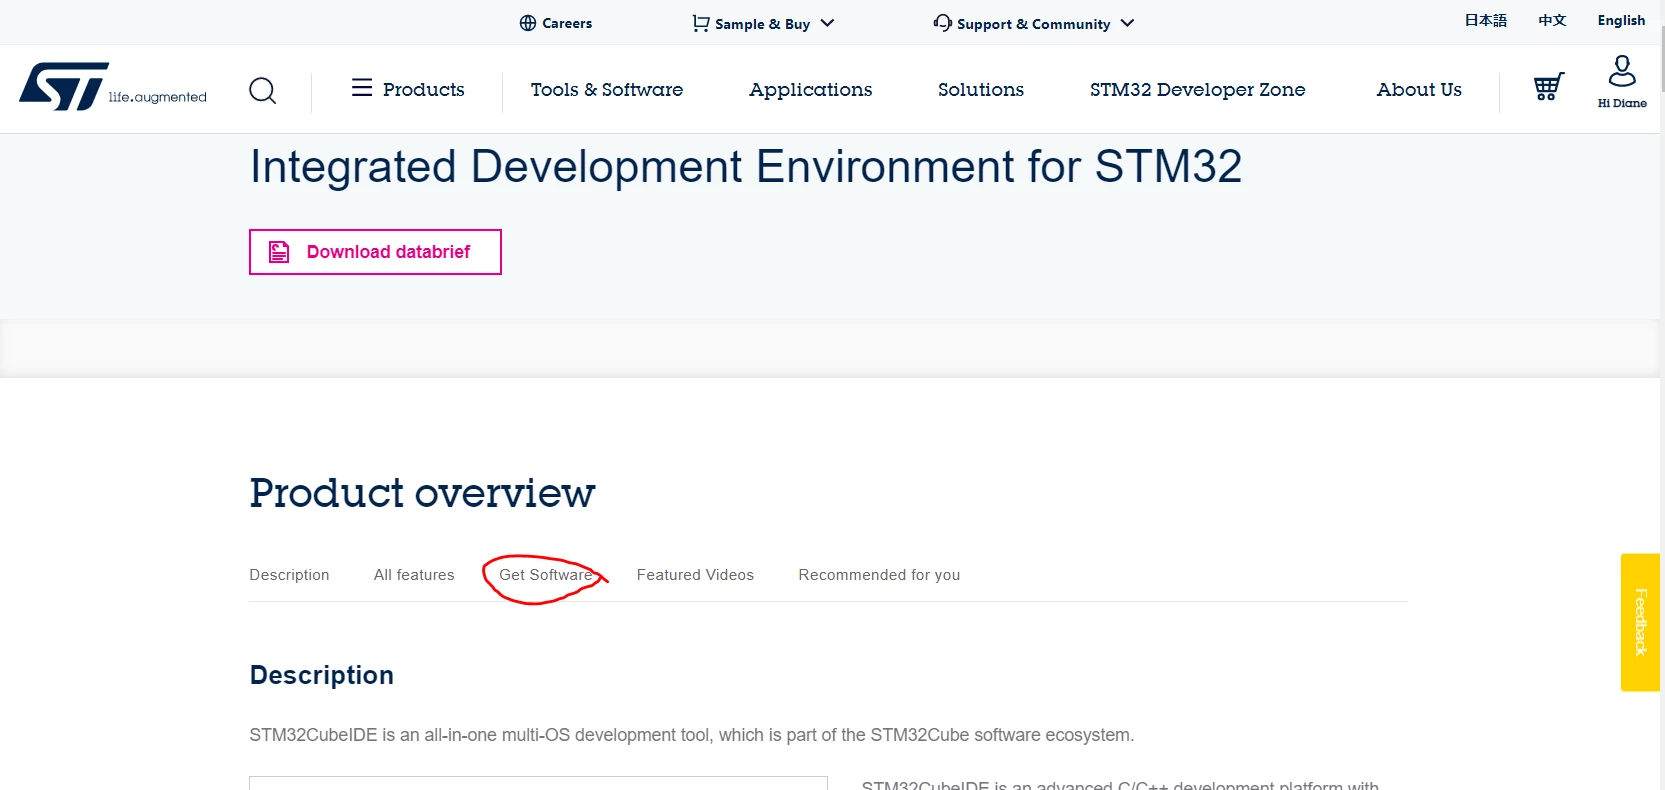Switch to the Featured Videos tab
The width and height of the screenshot is (1665, 790).
click(x=695, y=575)
